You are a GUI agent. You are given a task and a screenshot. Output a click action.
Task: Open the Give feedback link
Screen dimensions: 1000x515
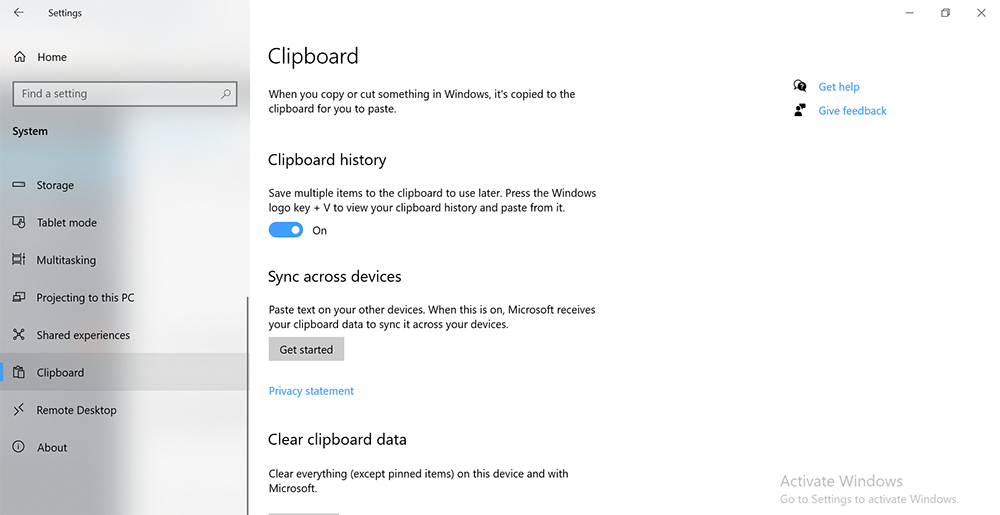[852, 110]
